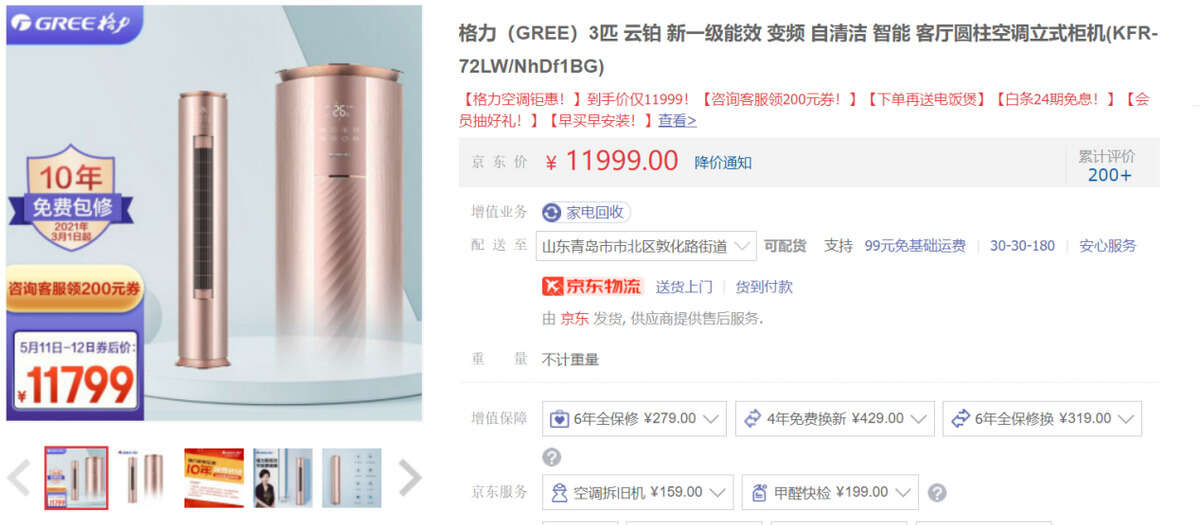Click the 查看> promotions link
This screenshot has width=1200, height=525.
(x=677, y=120)
